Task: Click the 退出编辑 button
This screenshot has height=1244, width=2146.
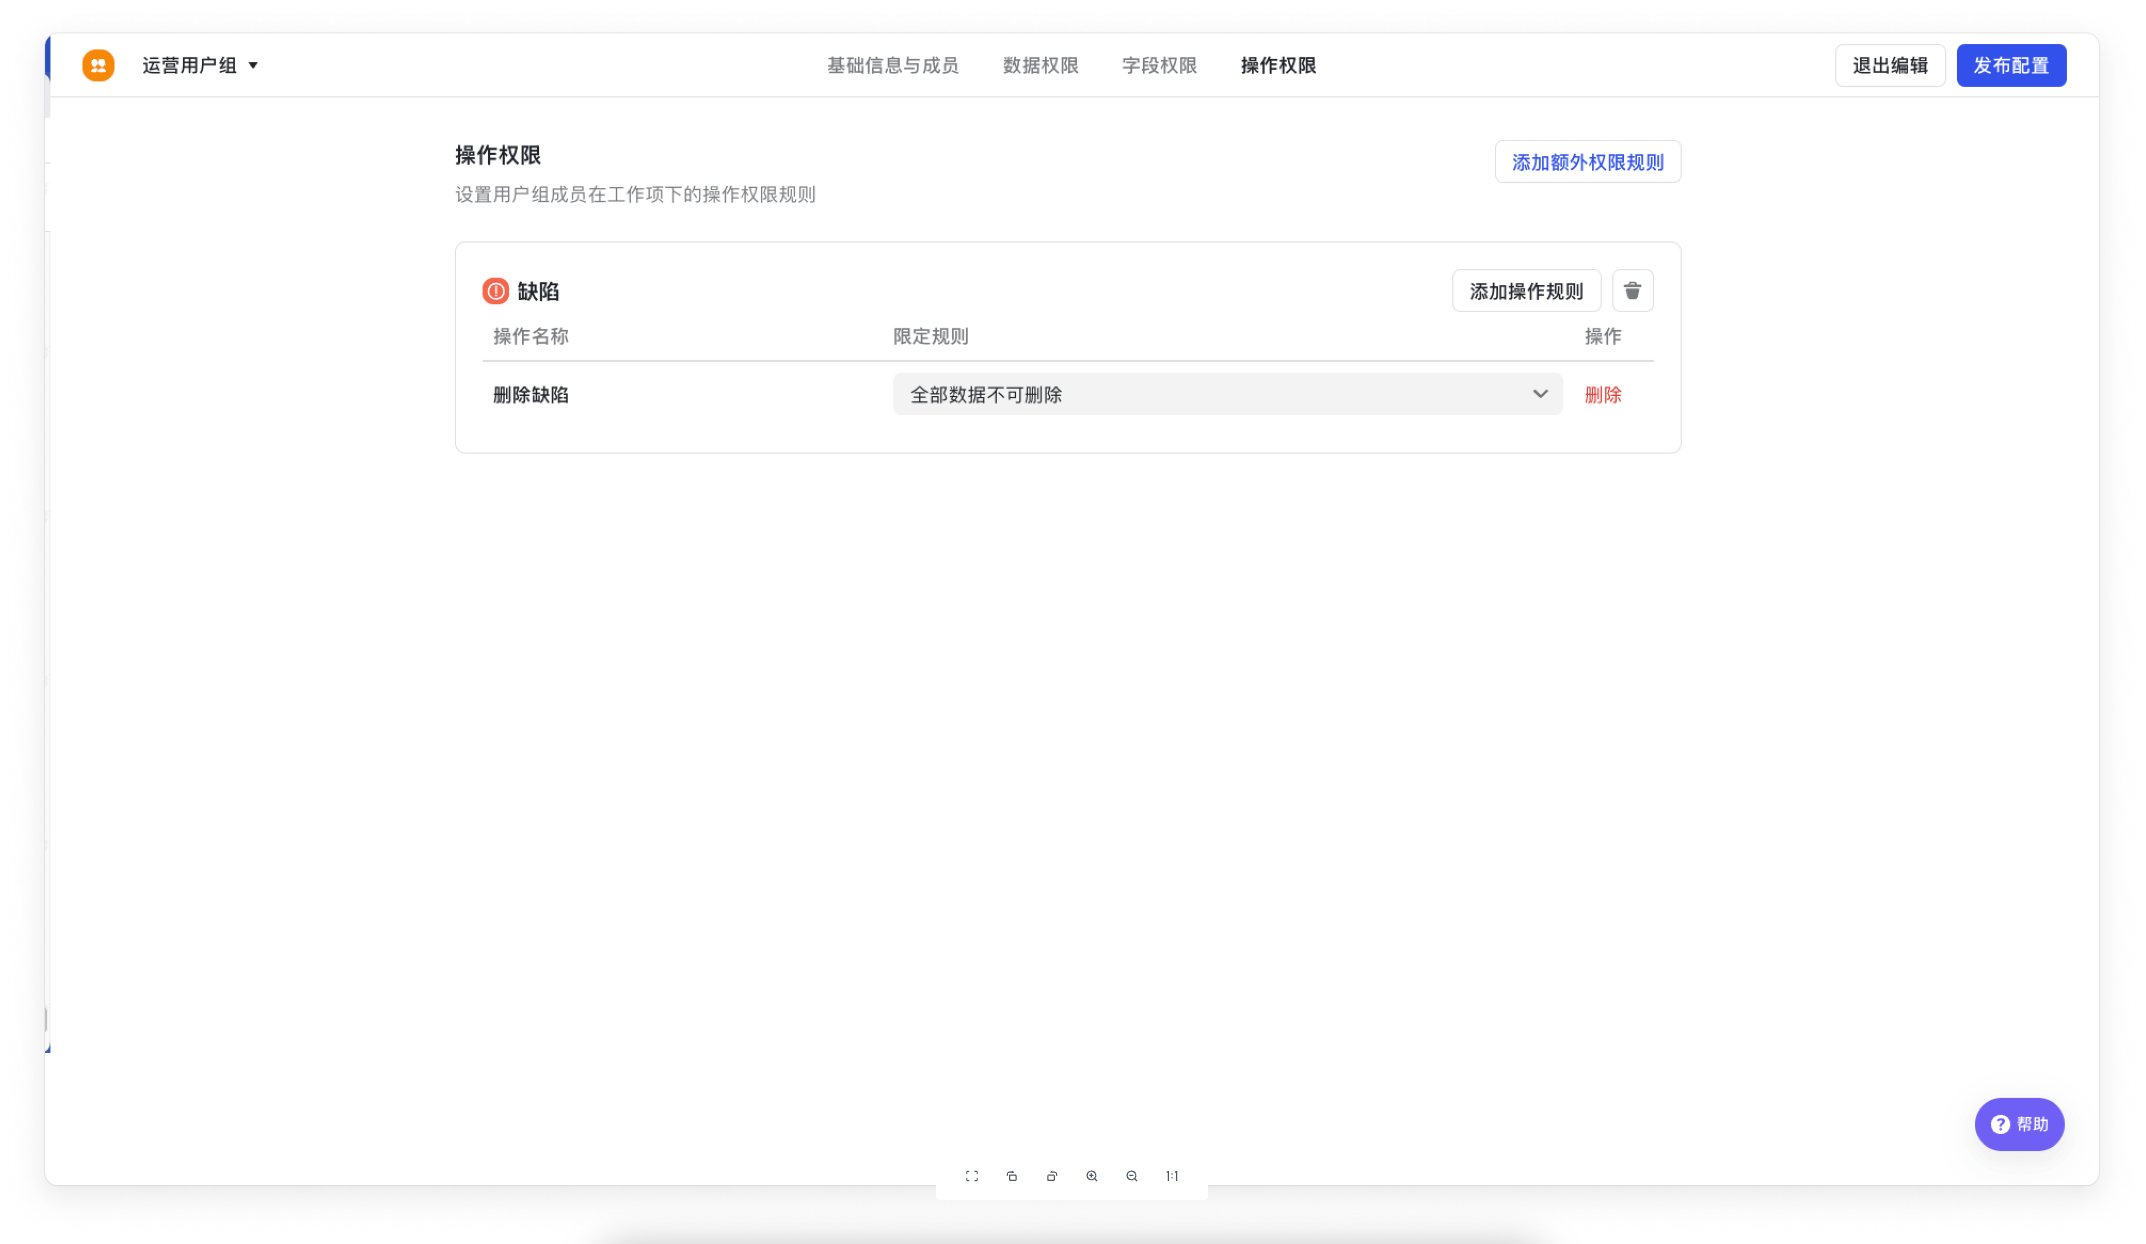Action: point(1889,65)
